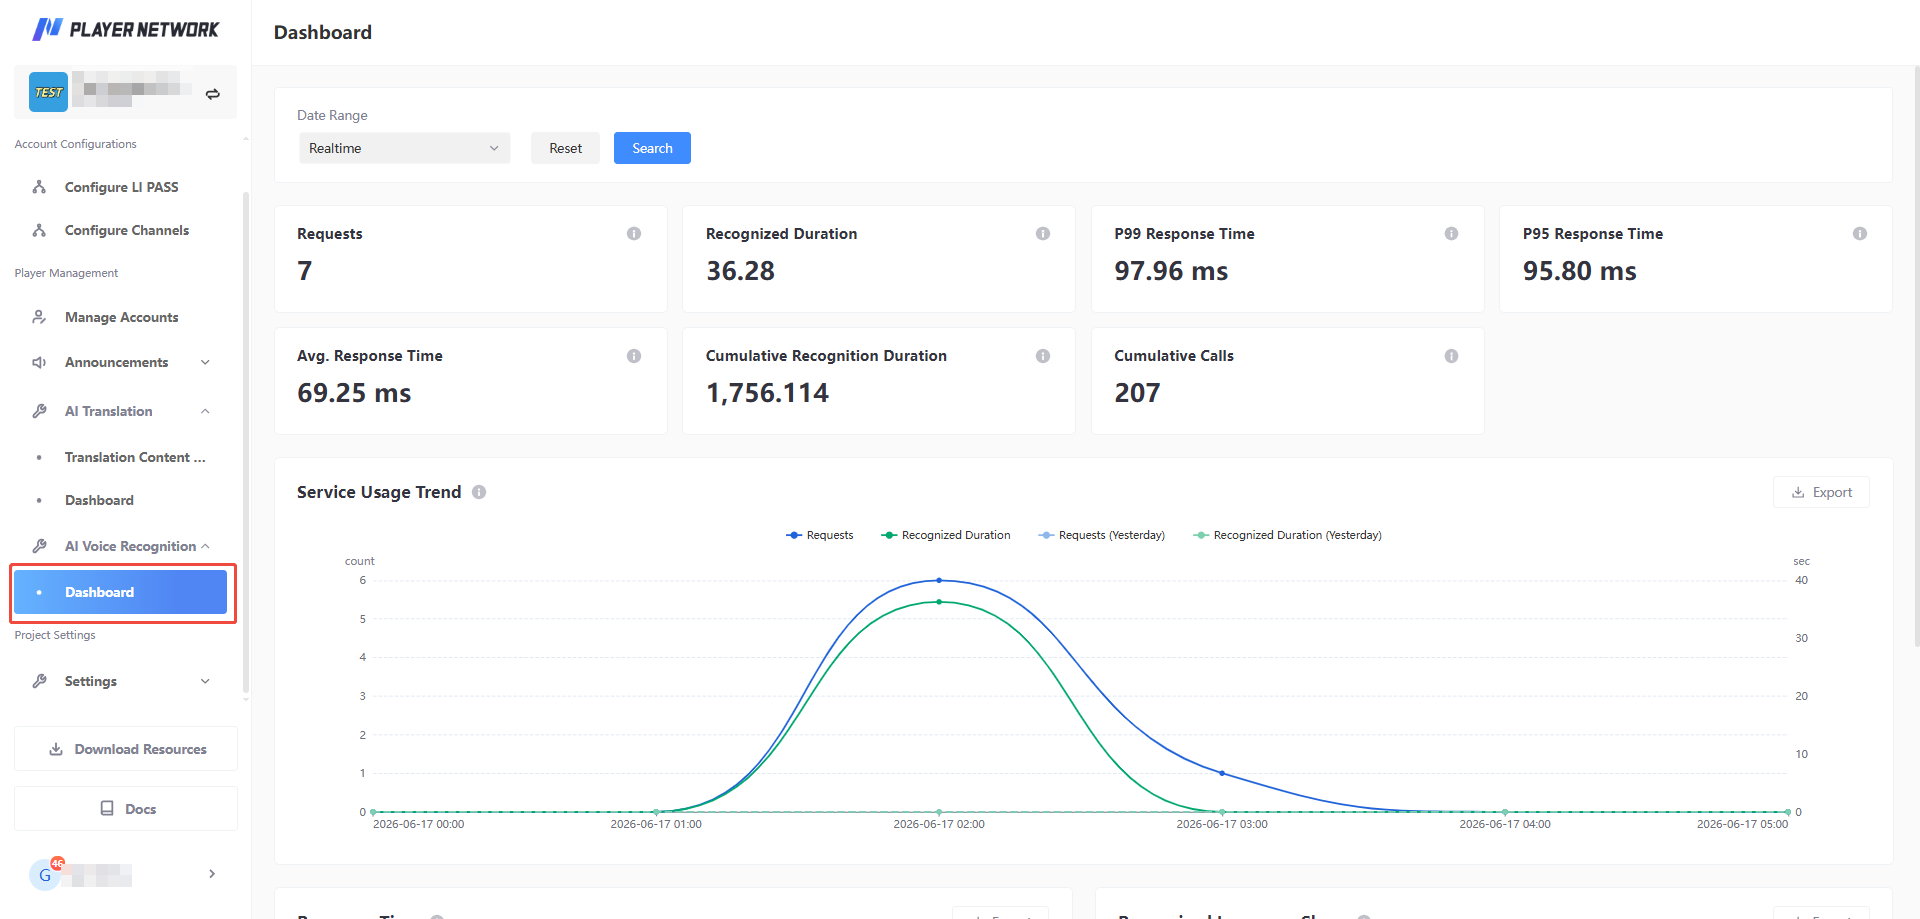The image size is (1920, 919).
Task: Click the 69.25 ms average response value
Action: [x=354, y=393]
